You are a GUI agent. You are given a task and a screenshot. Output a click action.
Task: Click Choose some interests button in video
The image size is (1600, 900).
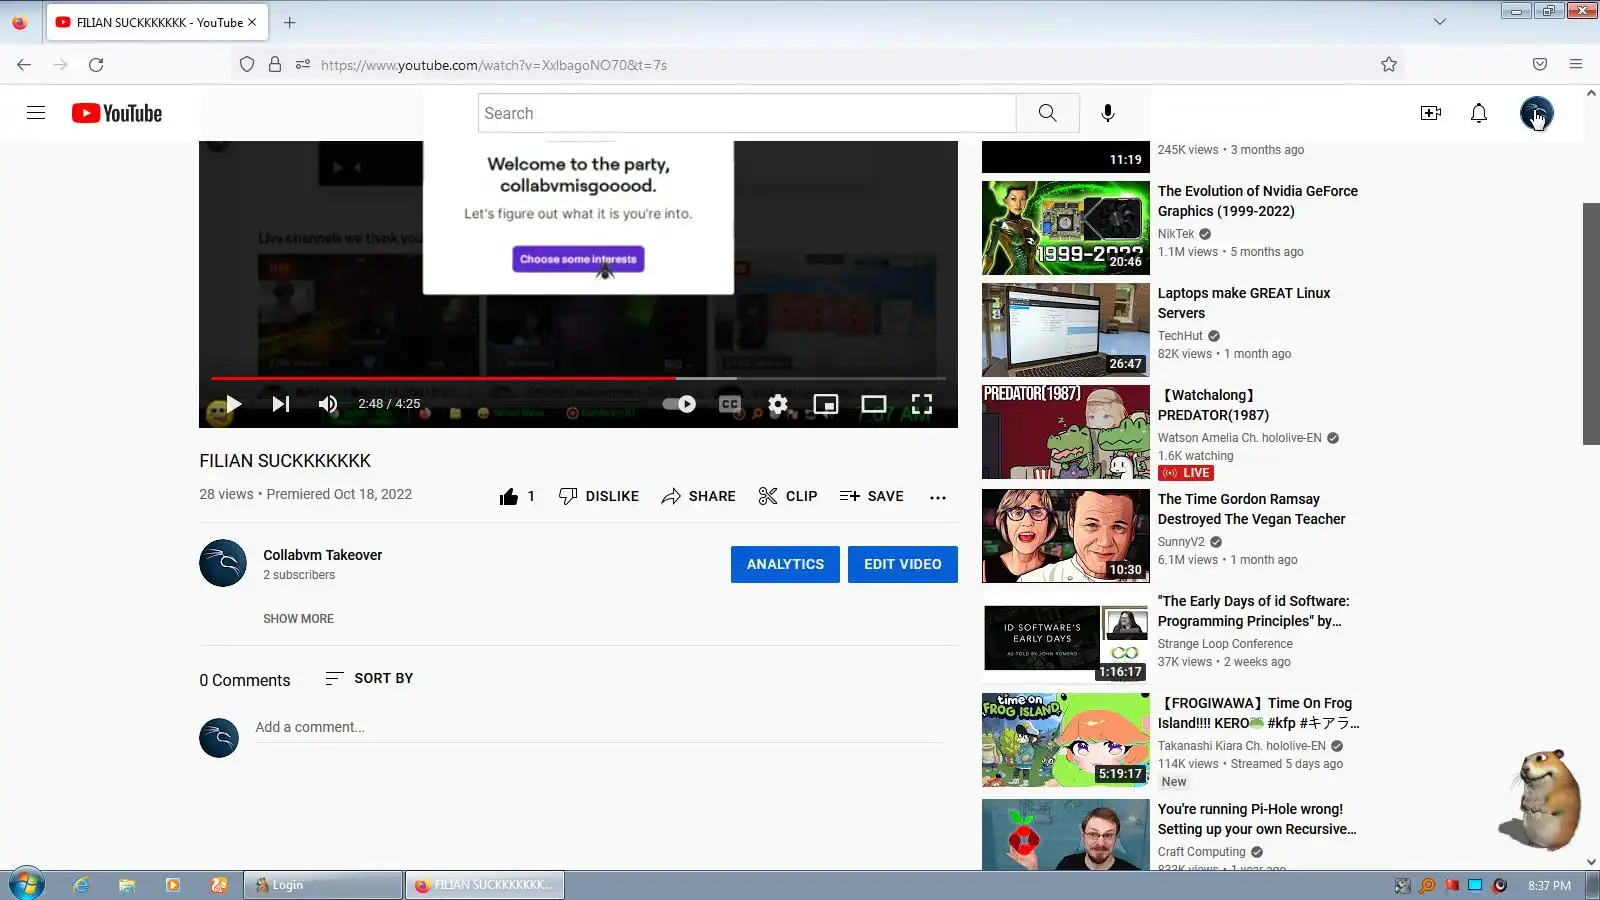point(578,259)
